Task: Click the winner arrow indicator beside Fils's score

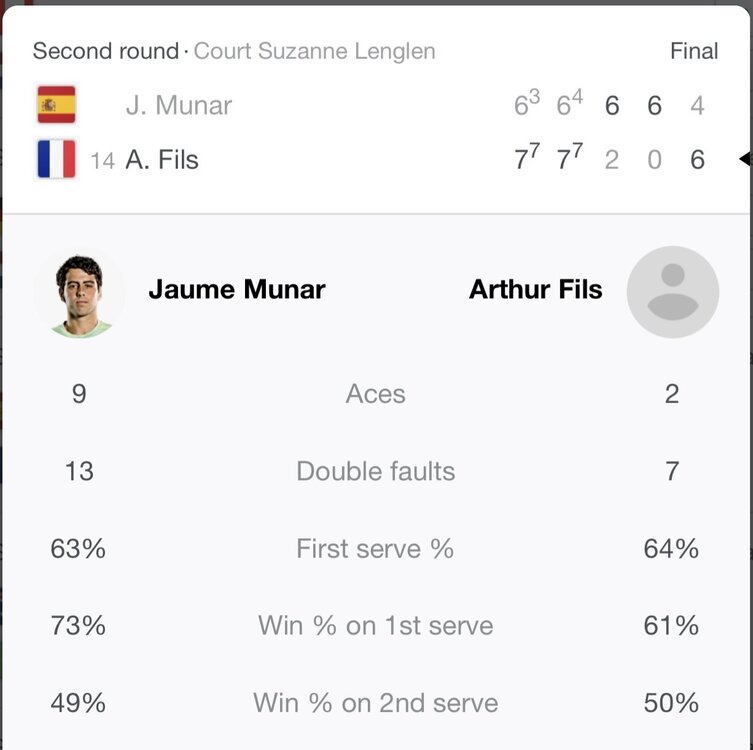Action: [x=744, y=159]
